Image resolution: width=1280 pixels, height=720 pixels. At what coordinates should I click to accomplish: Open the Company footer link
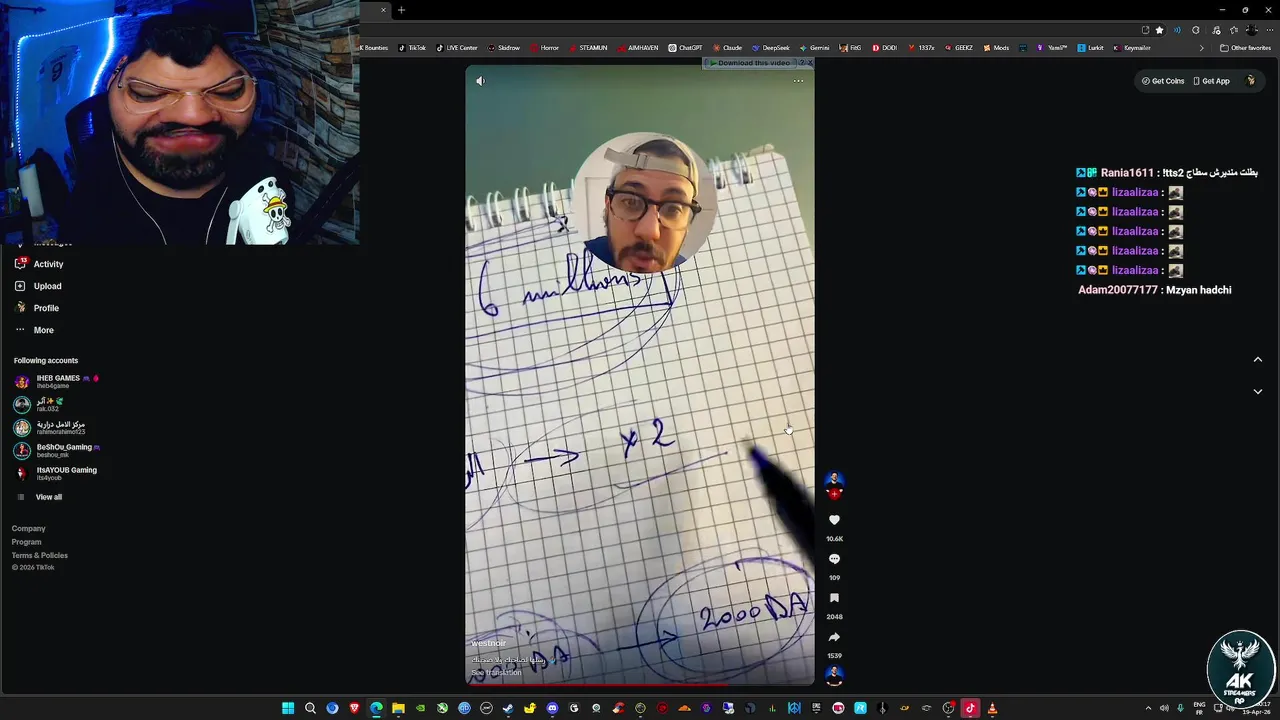point(28,528)
